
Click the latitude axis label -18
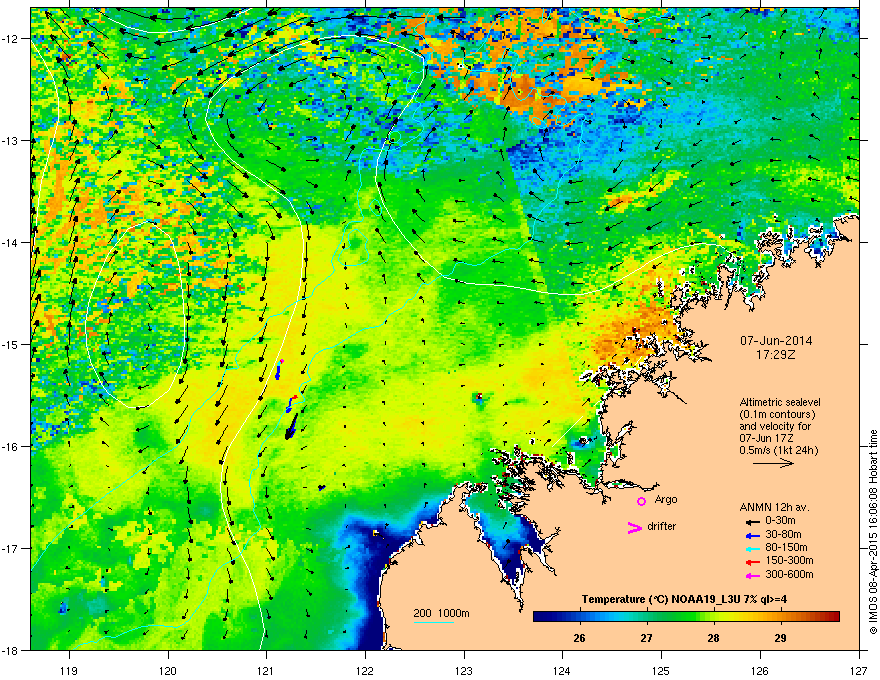pos(10,650)
